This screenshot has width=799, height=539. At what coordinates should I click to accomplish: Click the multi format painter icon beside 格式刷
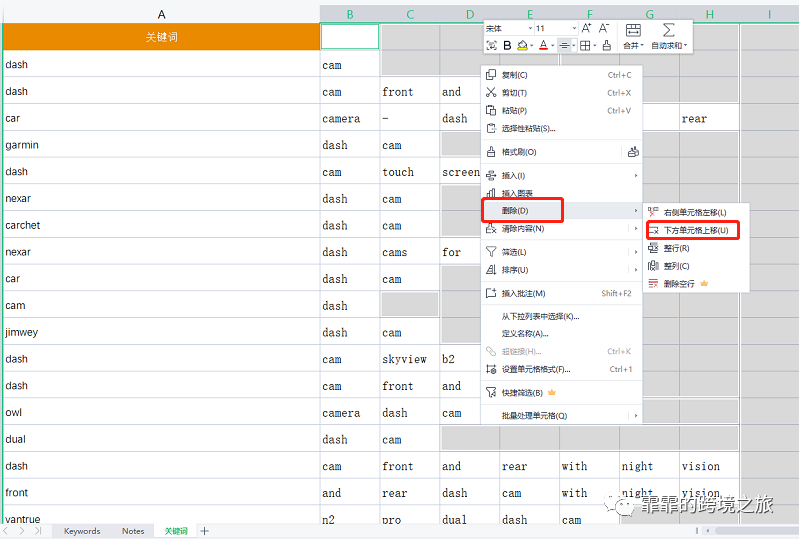tap(633, 152)
